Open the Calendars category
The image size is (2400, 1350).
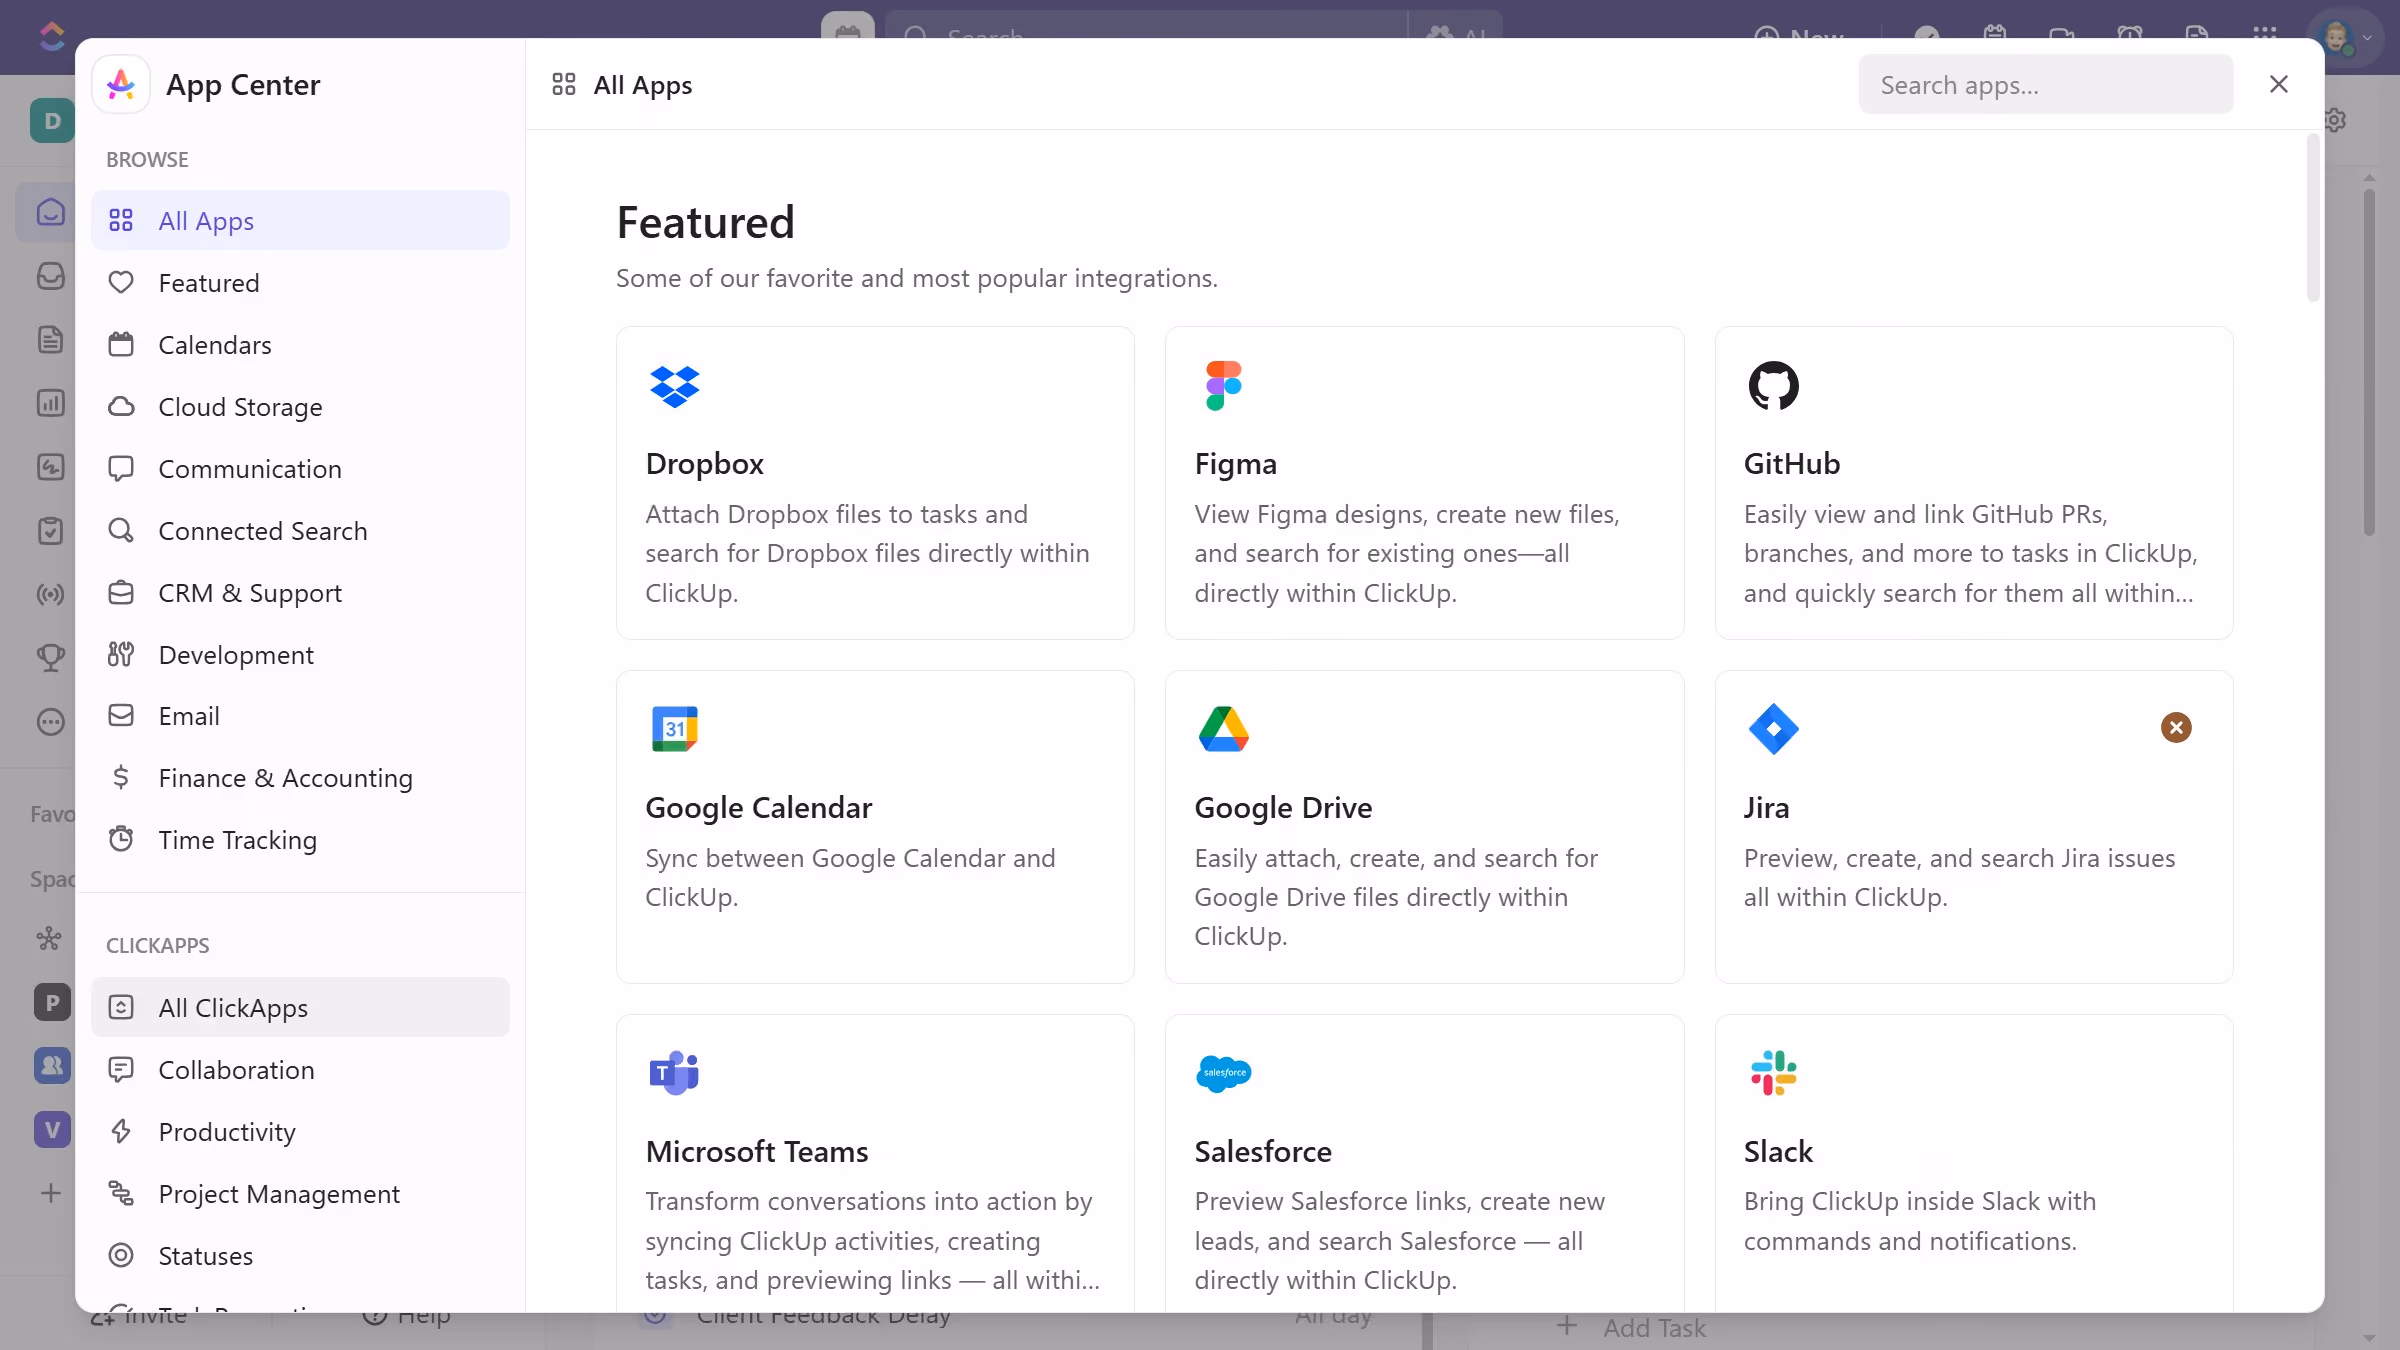(300, 345)
